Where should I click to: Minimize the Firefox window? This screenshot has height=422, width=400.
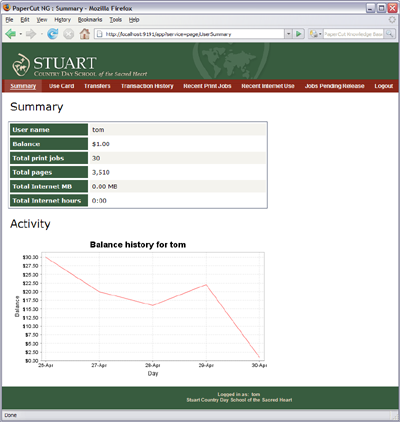click(x=371, y=8)
